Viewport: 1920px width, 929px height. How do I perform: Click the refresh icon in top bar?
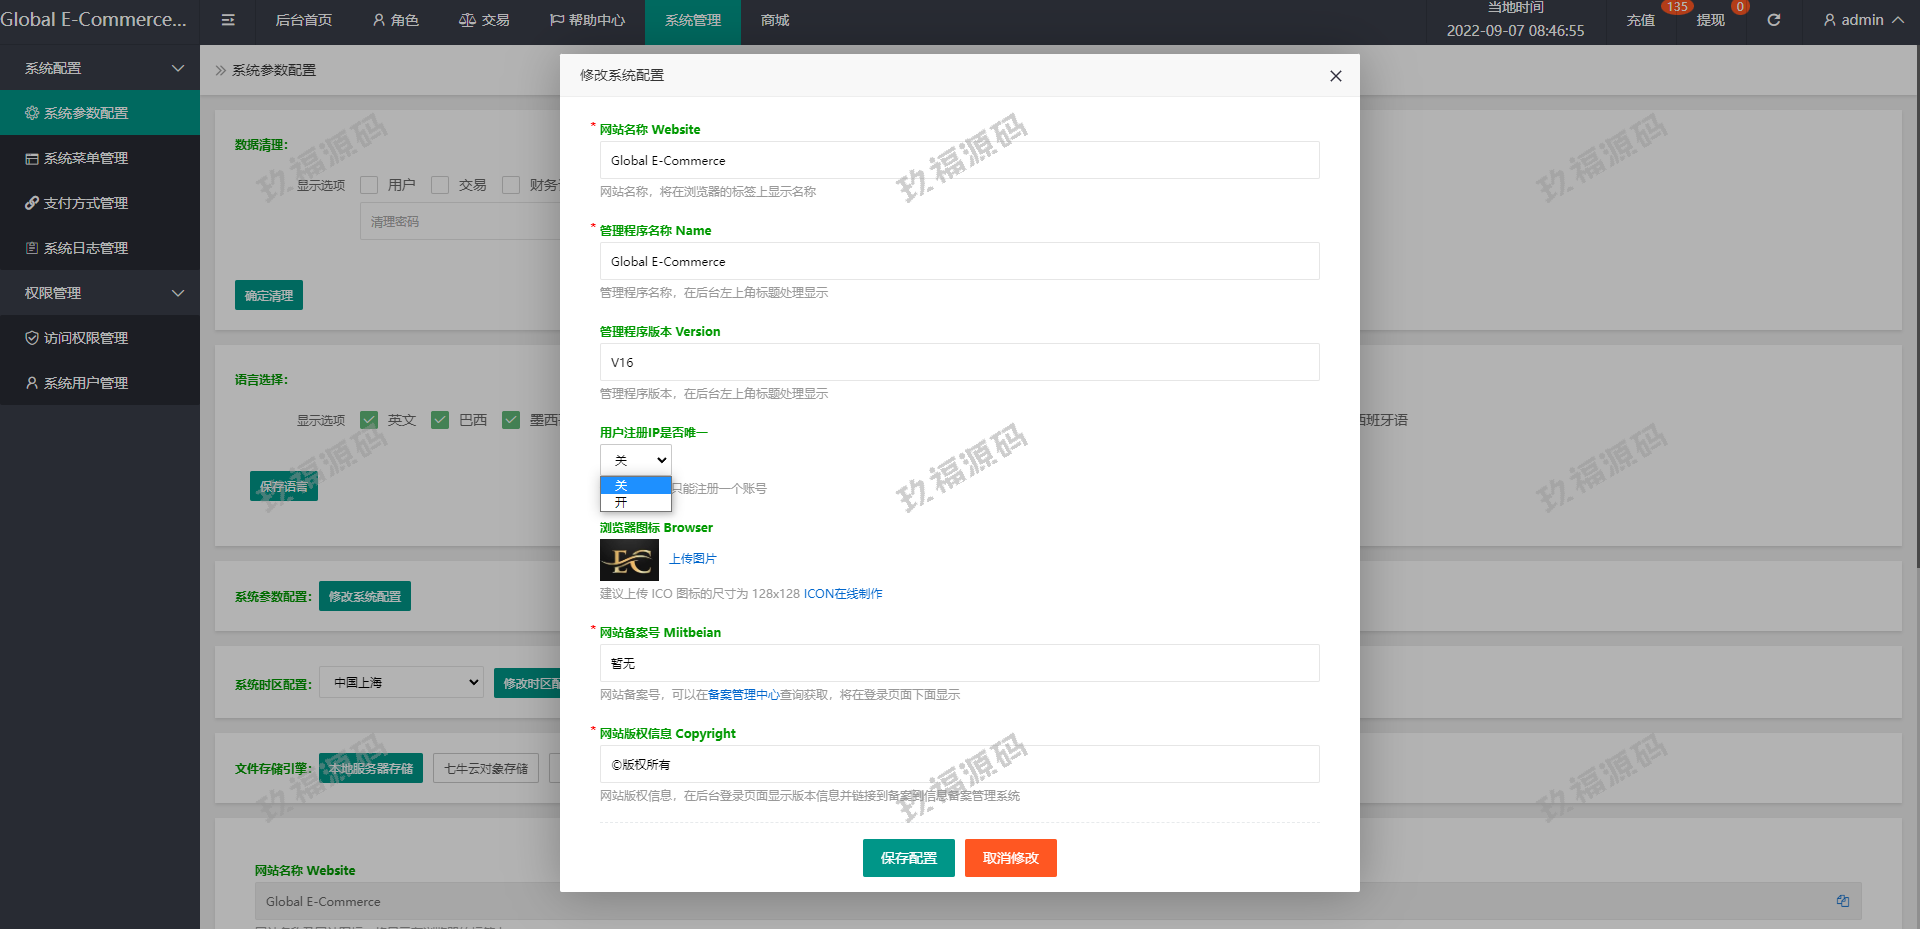pos(1773,20)
